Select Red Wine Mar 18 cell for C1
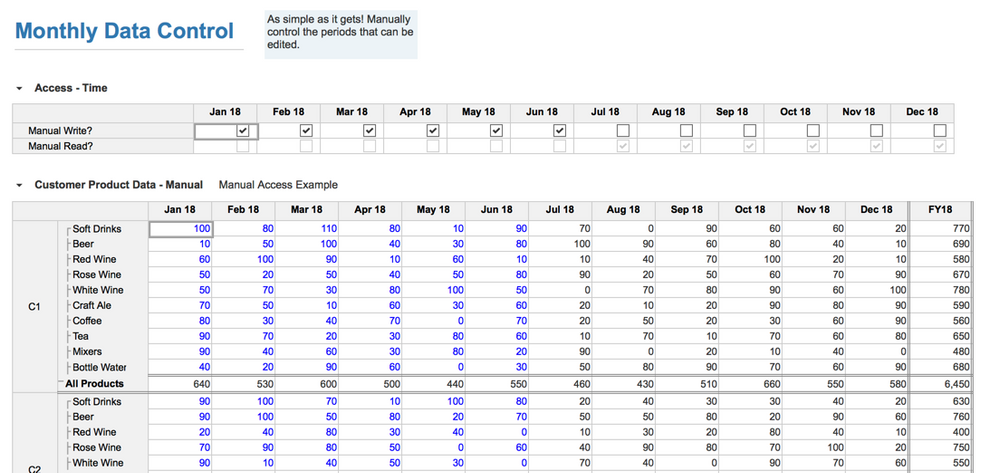 307,260
